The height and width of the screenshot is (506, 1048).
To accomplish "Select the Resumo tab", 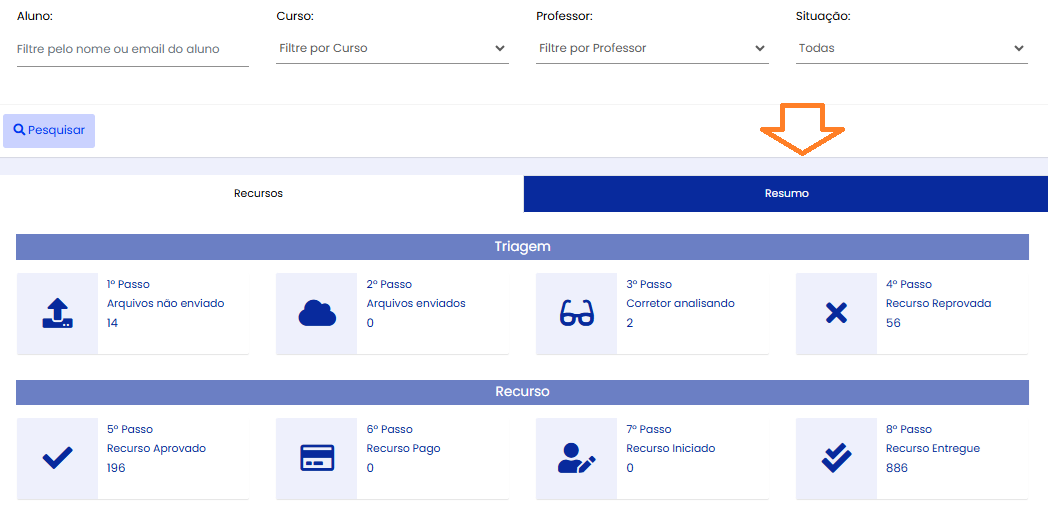I will [786, 194].
